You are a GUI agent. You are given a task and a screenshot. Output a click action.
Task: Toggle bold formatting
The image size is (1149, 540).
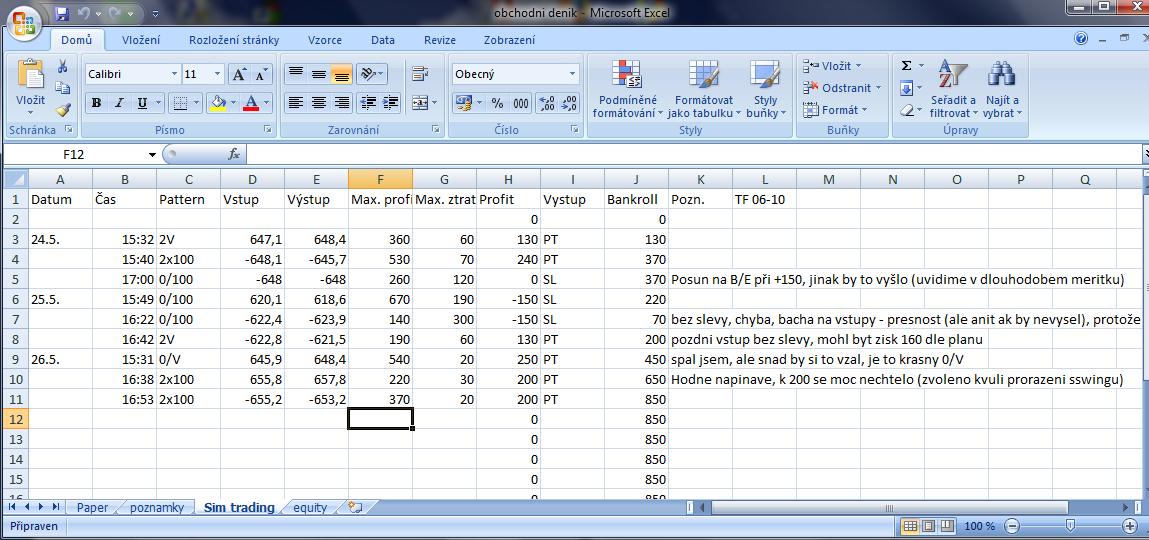click(x=97, y=103)
